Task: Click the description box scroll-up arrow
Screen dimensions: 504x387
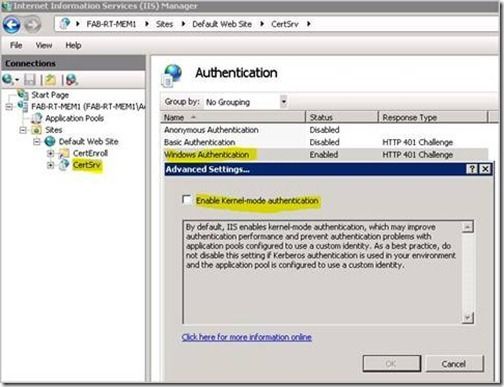Action: pos(467,227)
